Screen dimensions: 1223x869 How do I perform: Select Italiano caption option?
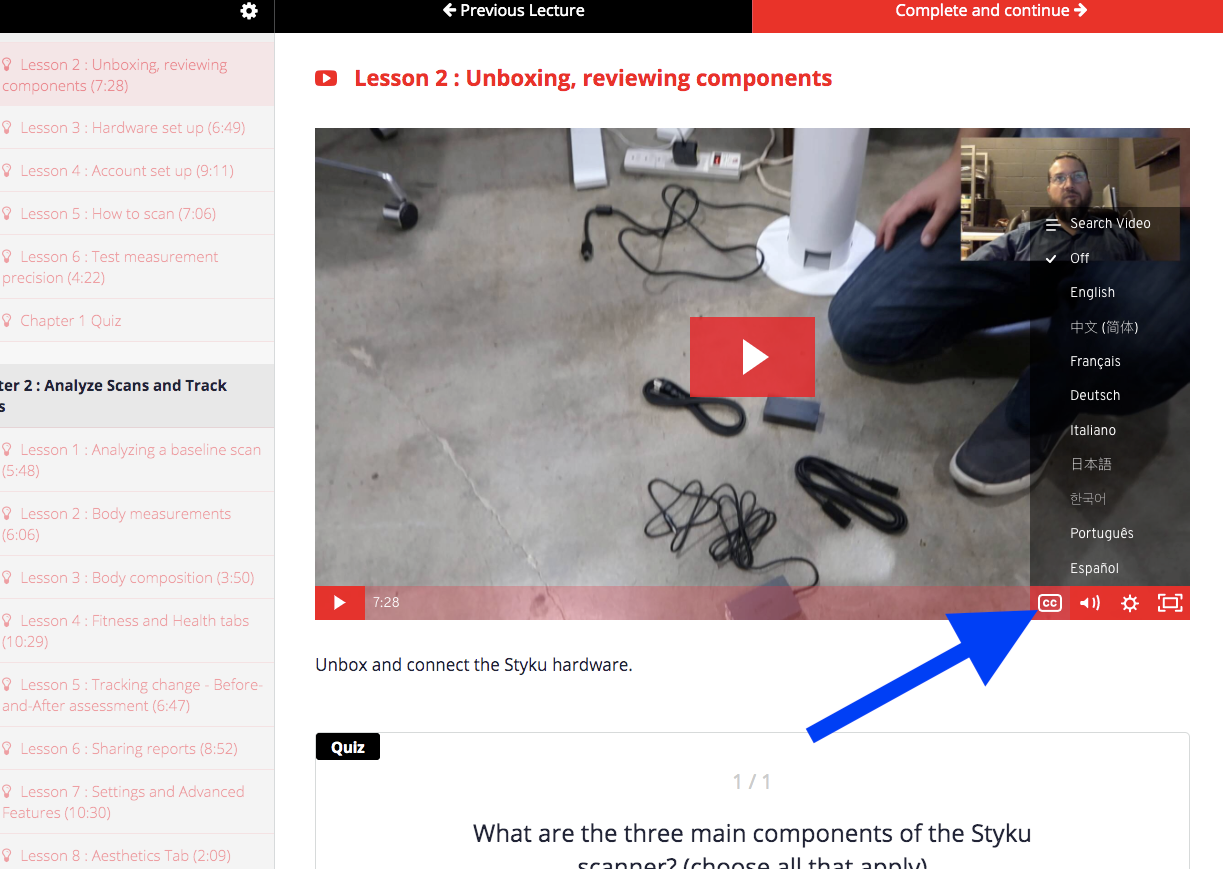(1093, 430)
